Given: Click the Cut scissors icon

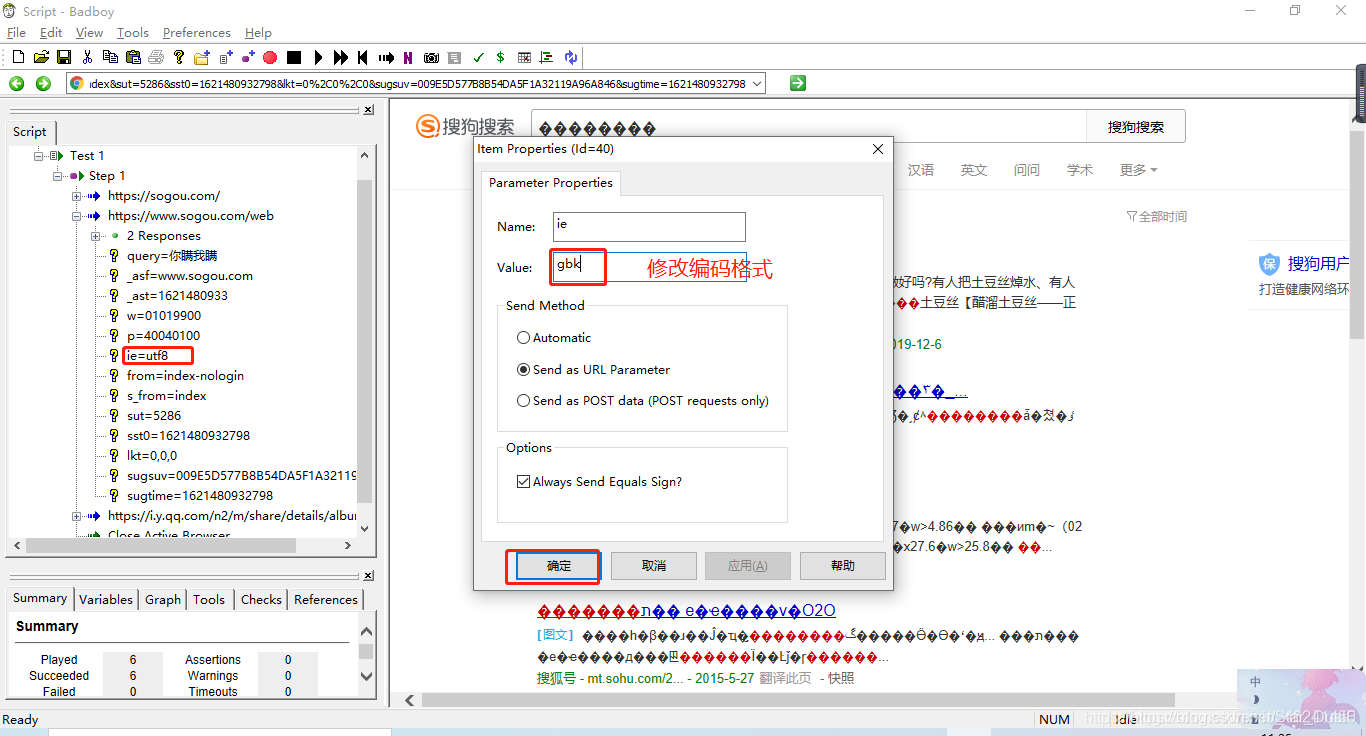Looking at the screenshot, I should click(87, 58).
